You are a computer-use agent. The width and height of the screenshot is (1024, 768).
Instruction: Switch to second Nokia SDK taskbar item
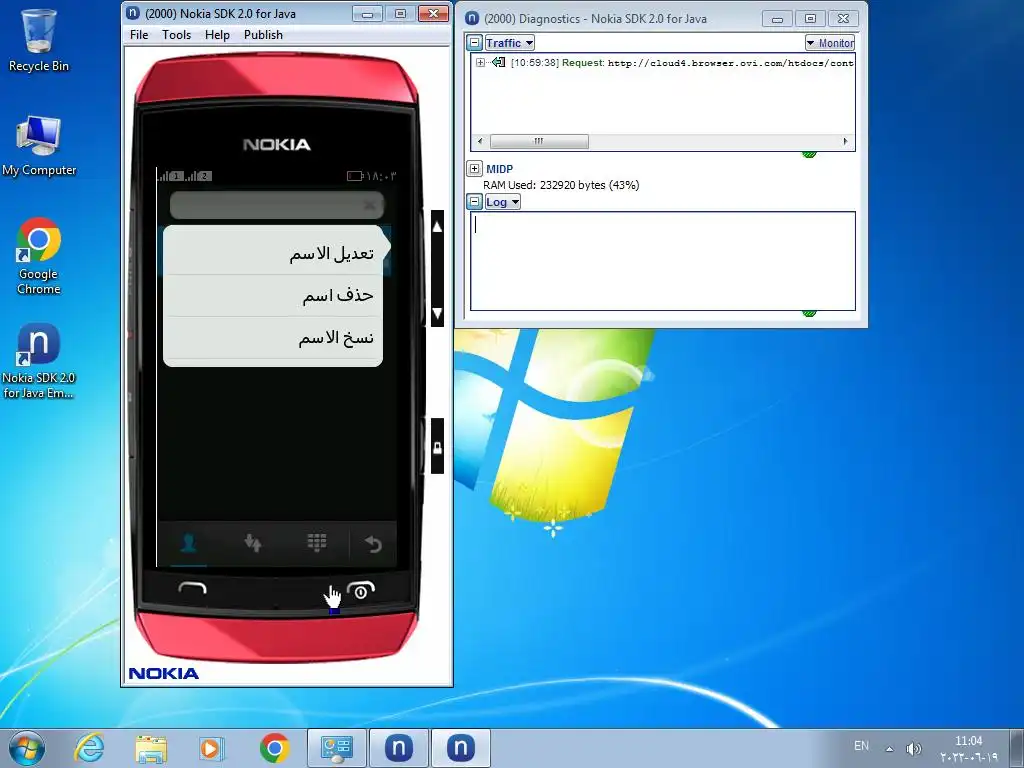460,748
